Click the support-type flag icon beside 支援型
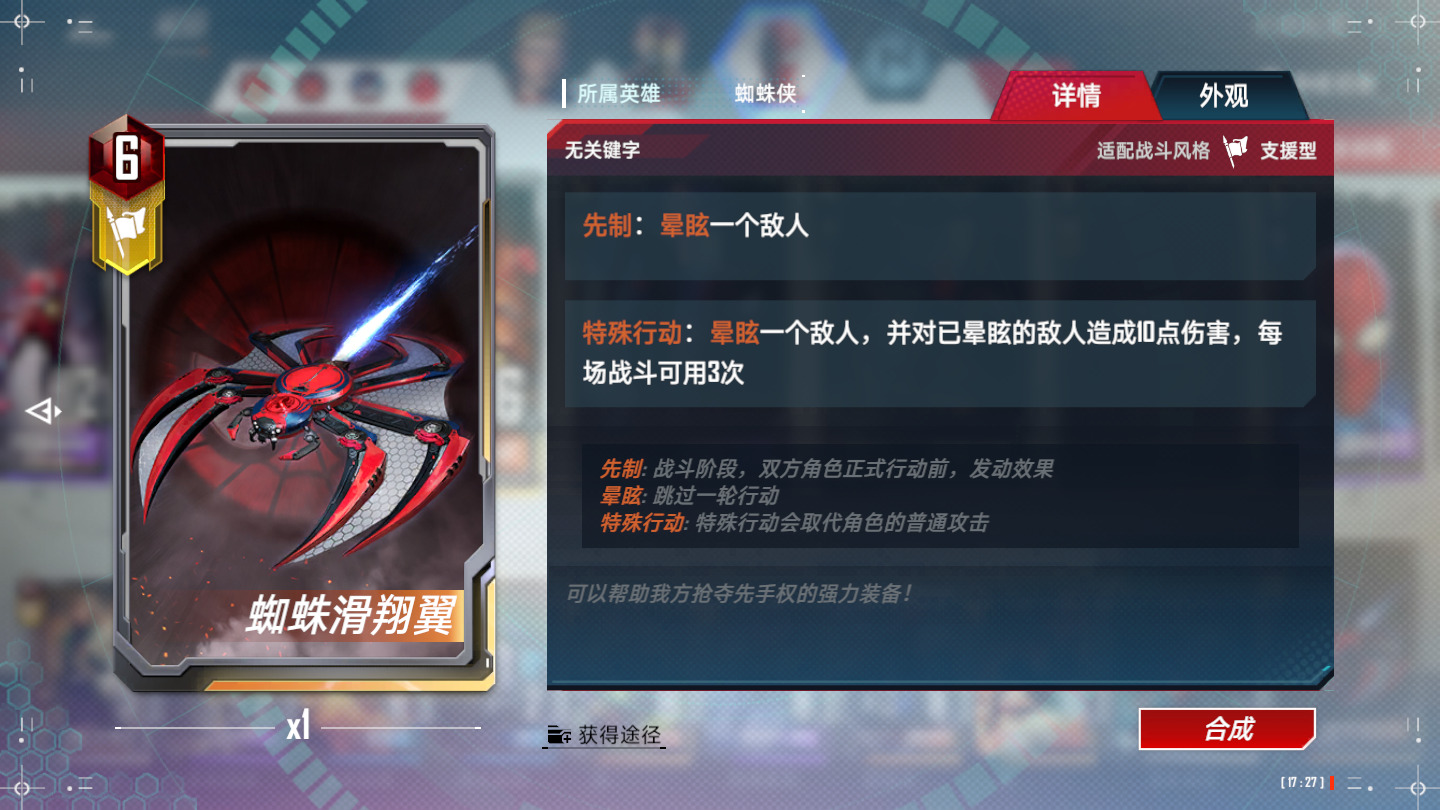This screenshot has height=810, width=1440. point(1236,151)
